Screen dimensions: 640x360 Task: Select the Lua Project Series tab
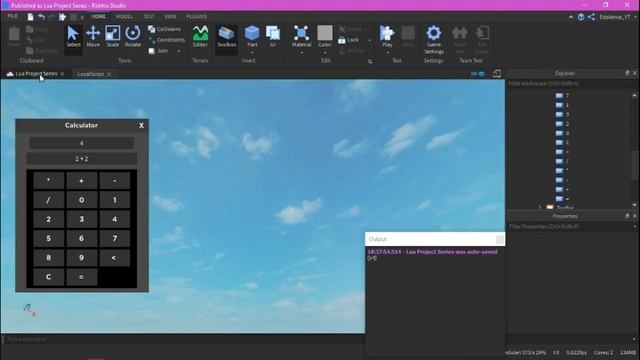pyautogui.click(x=36, y=74)
